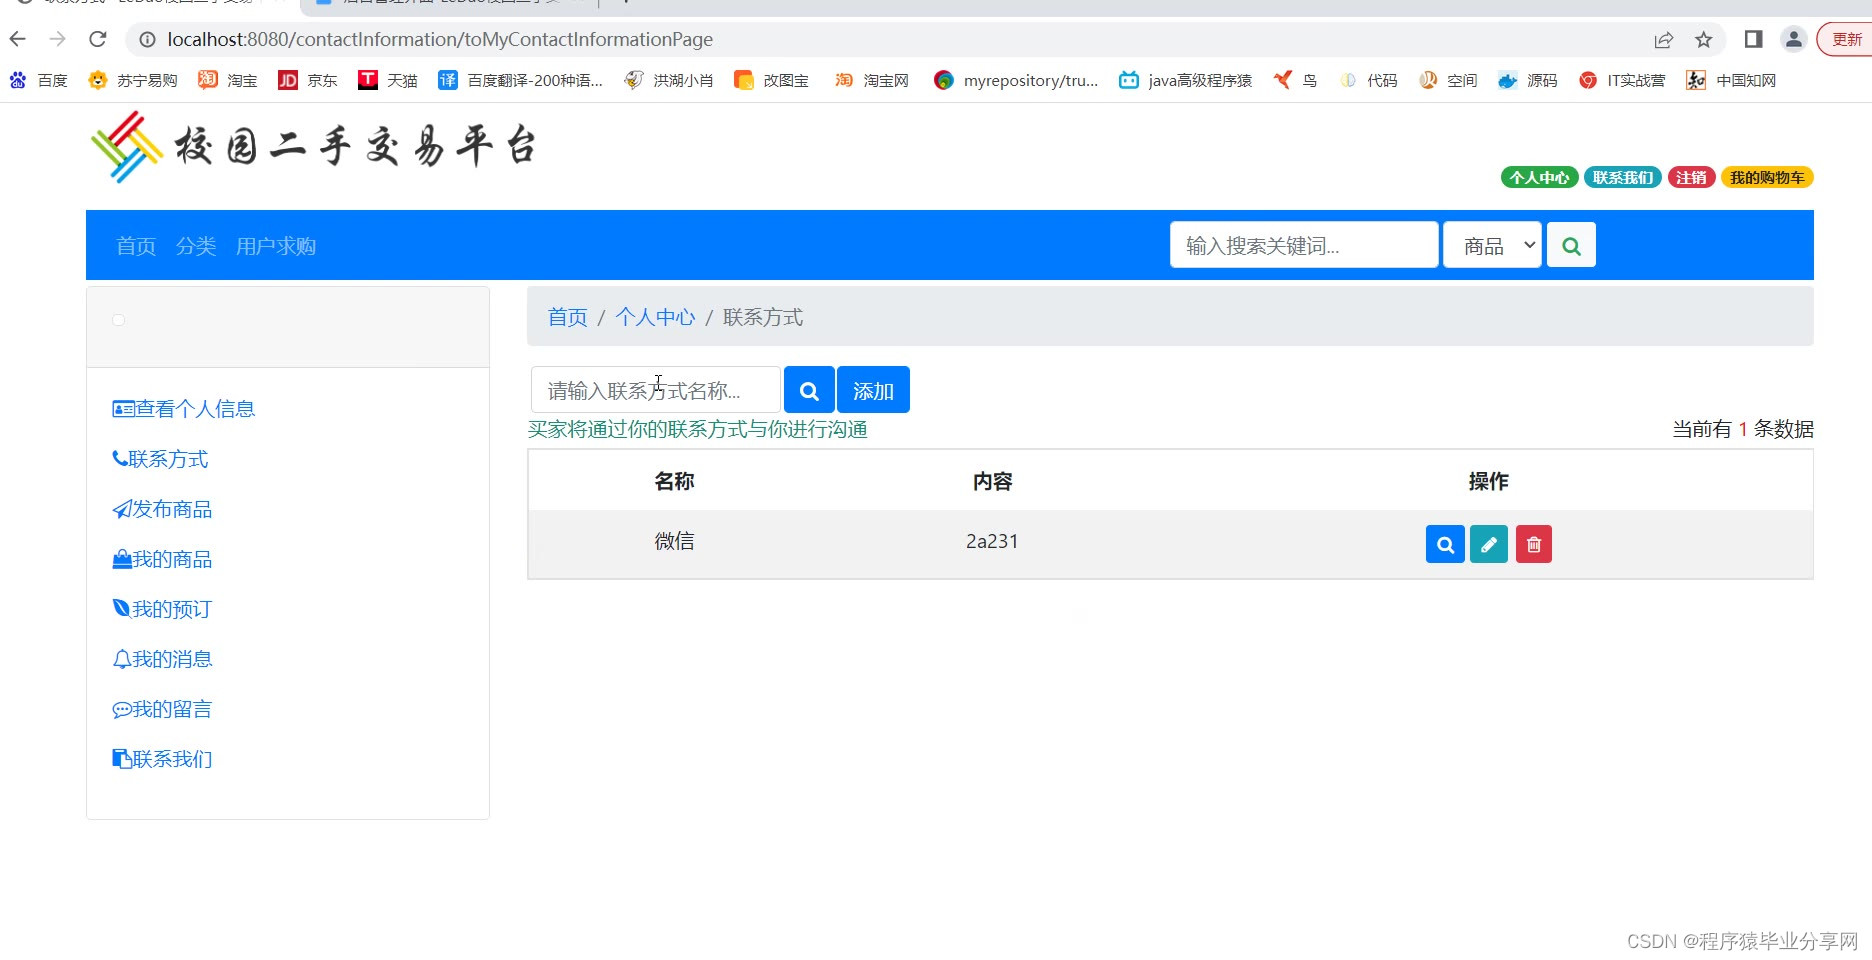Open 首页 in the blue navbar
The width and height of the screenshot is (1872, 960).
(136, 246)
